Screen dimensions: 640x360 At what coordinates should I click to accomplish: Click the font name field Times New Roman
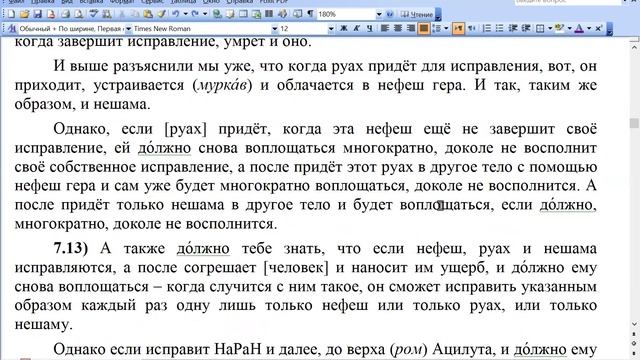tap(202, 29)
